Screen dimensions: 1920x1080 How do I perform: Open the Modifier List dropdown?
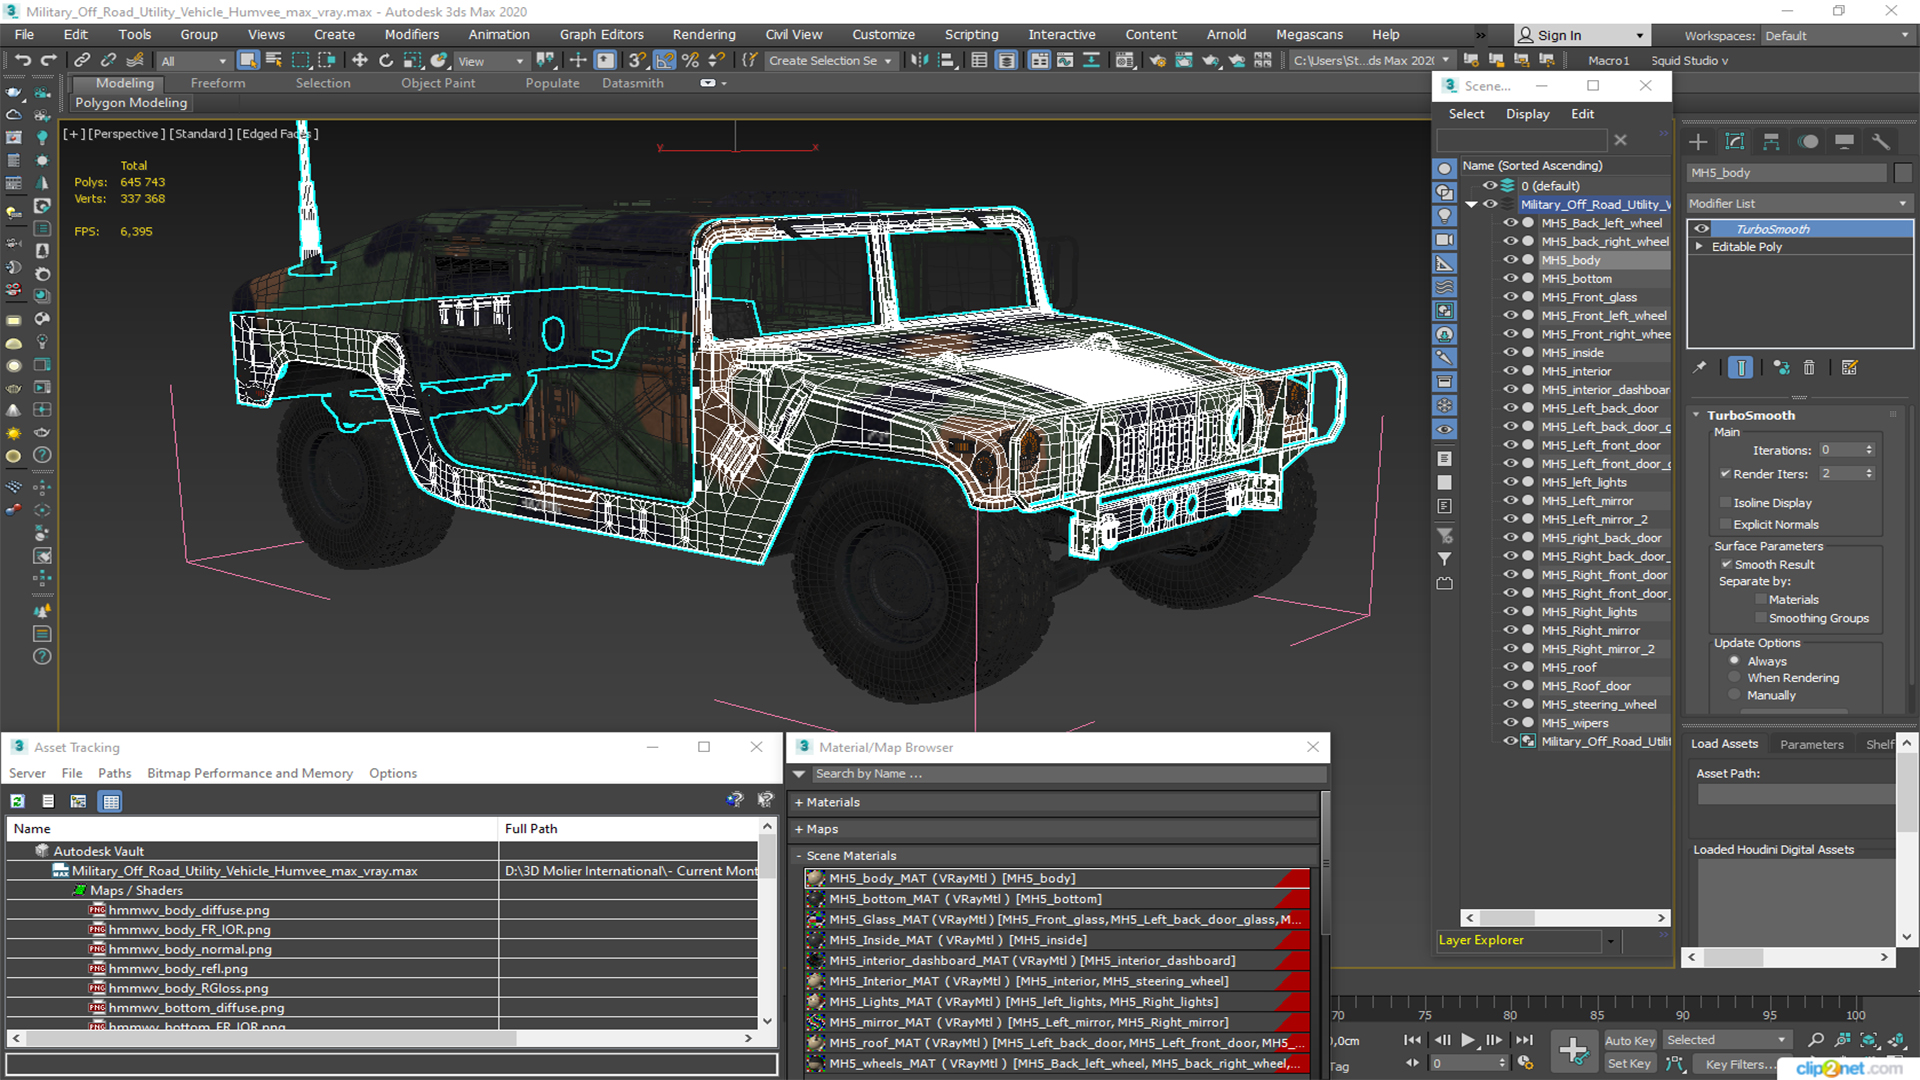1798,204
